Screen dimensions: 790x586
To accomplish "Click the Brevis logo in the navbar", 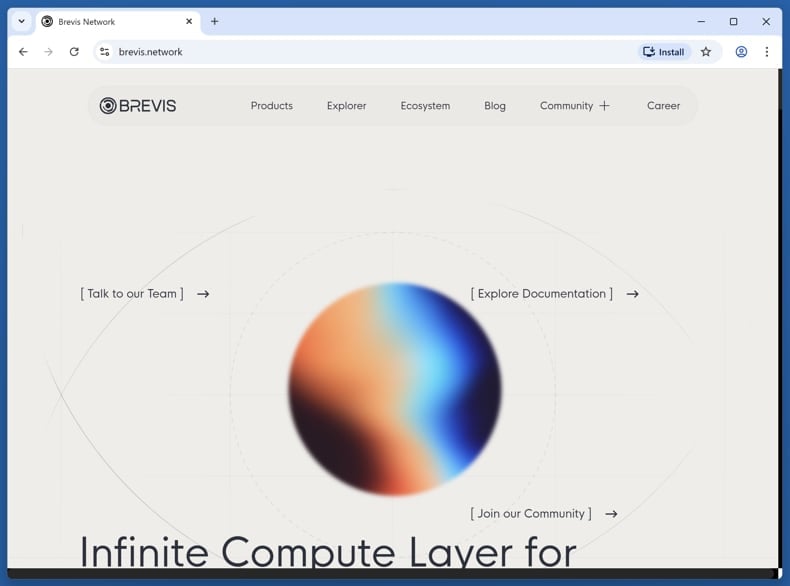I will [x=138, y=106].
